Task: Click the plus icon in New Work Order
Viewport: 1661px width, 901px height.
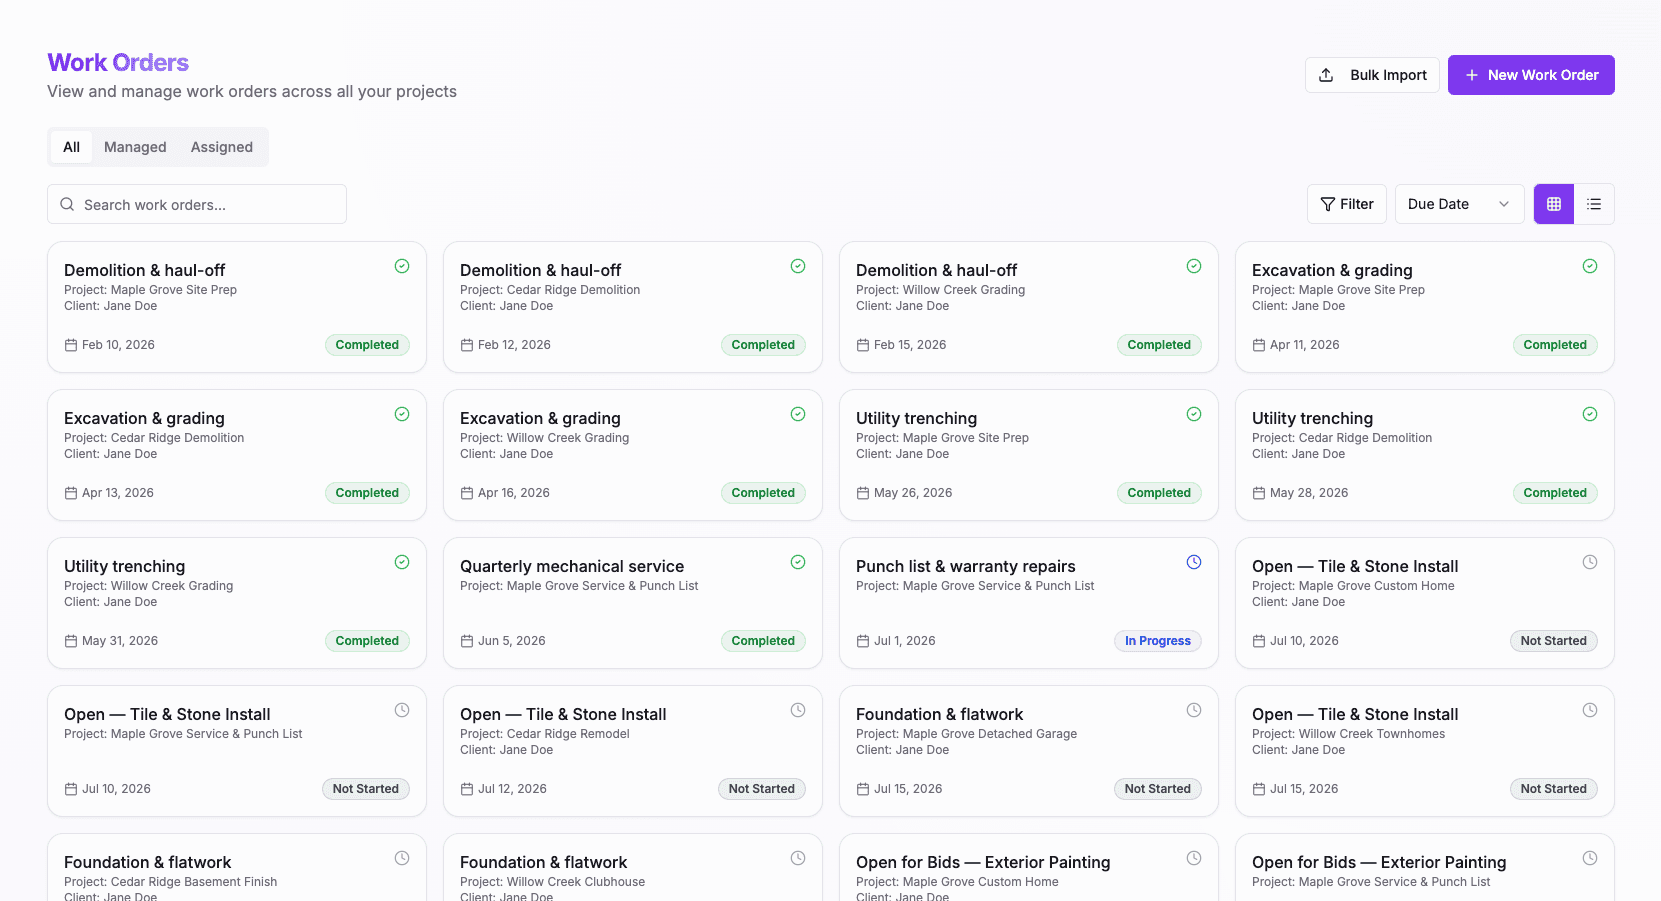Action: click(x=1472, y=75)
